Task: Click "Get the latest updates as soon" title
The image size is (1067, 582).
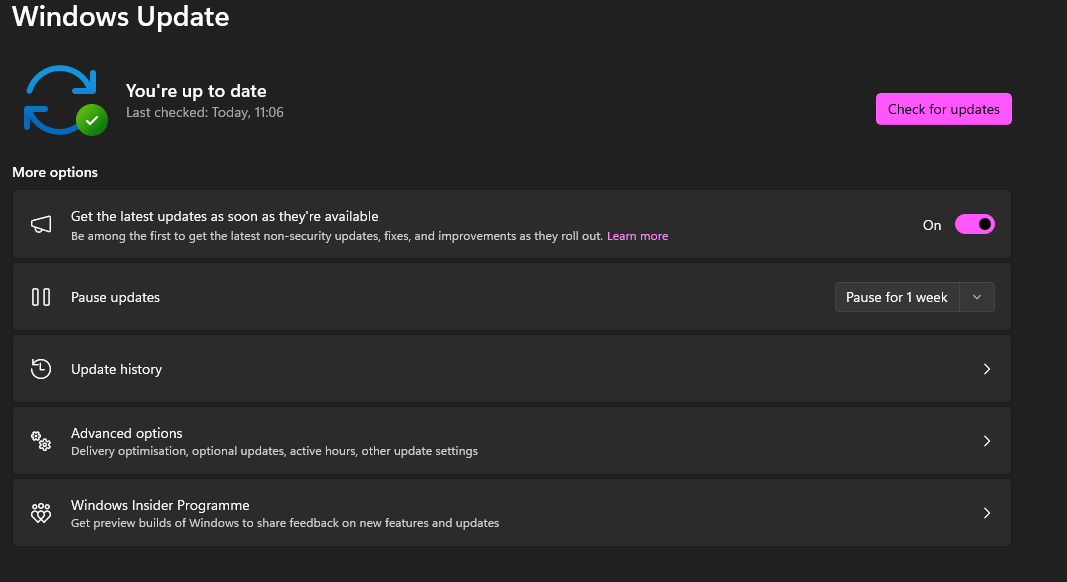Action: coord(225,216)
